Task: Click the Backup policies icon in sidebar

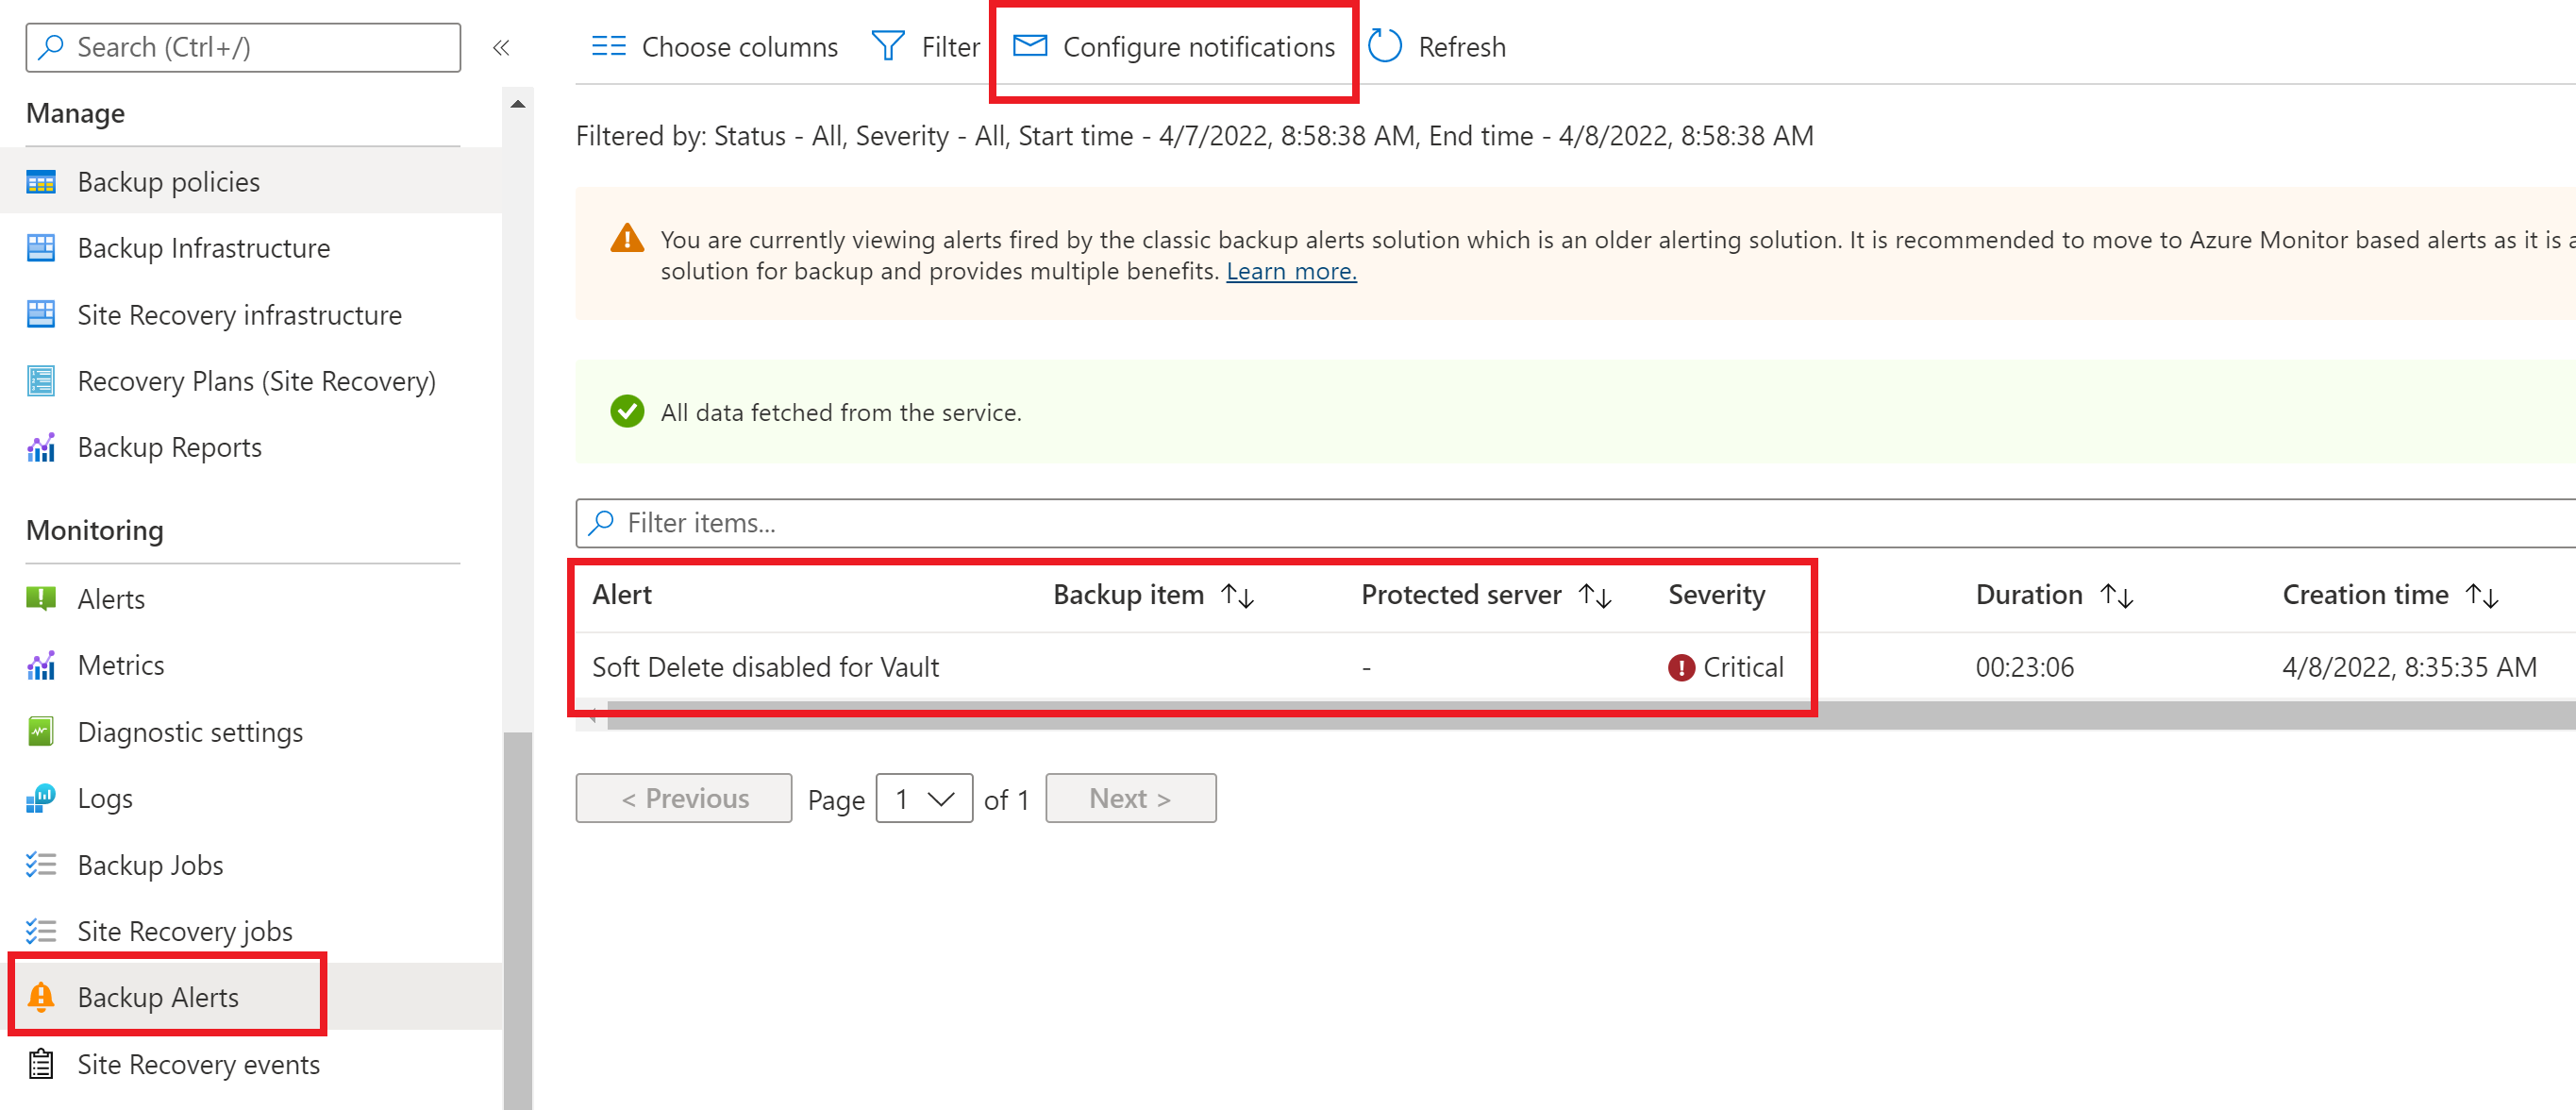Action: click(41, 182)
